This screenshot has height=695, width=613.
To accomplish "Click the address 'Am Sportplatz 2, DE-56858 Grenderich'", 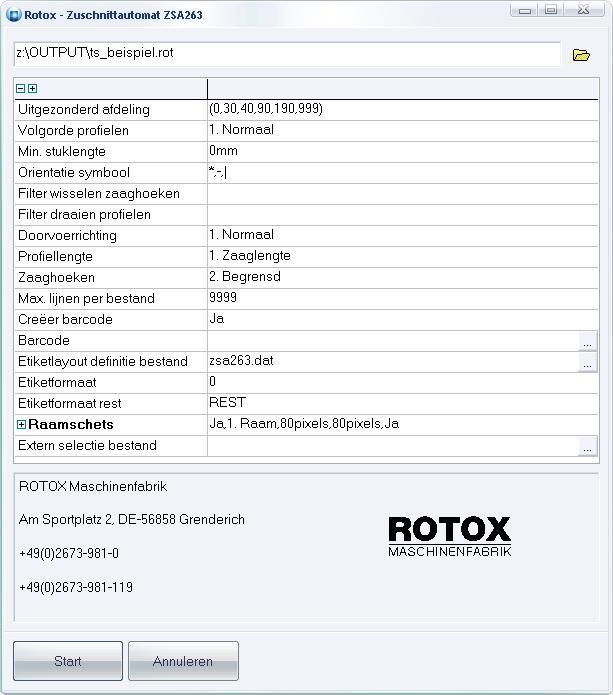I will click(132, 519).
